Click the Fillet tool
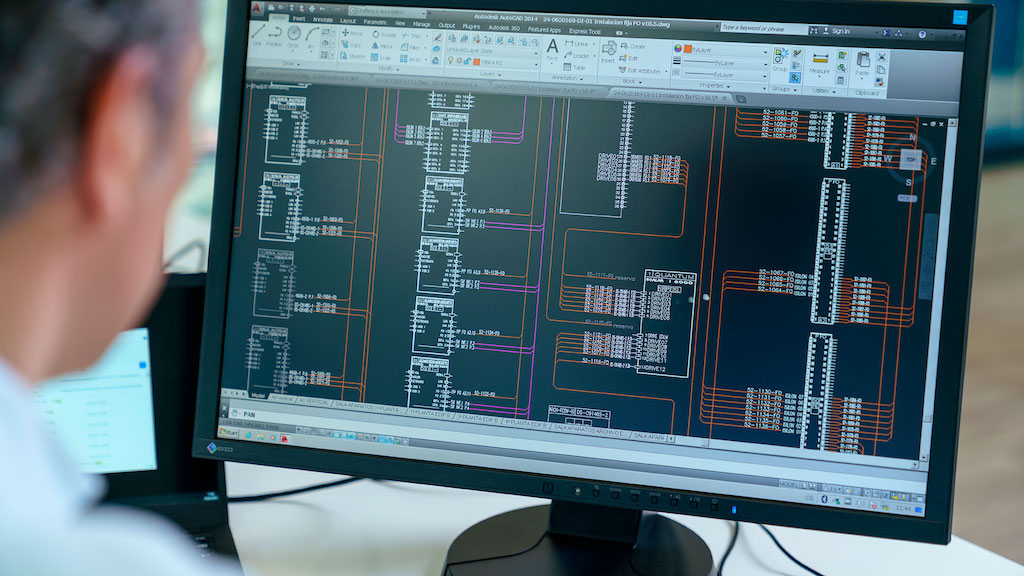 (x=411, y=47)
